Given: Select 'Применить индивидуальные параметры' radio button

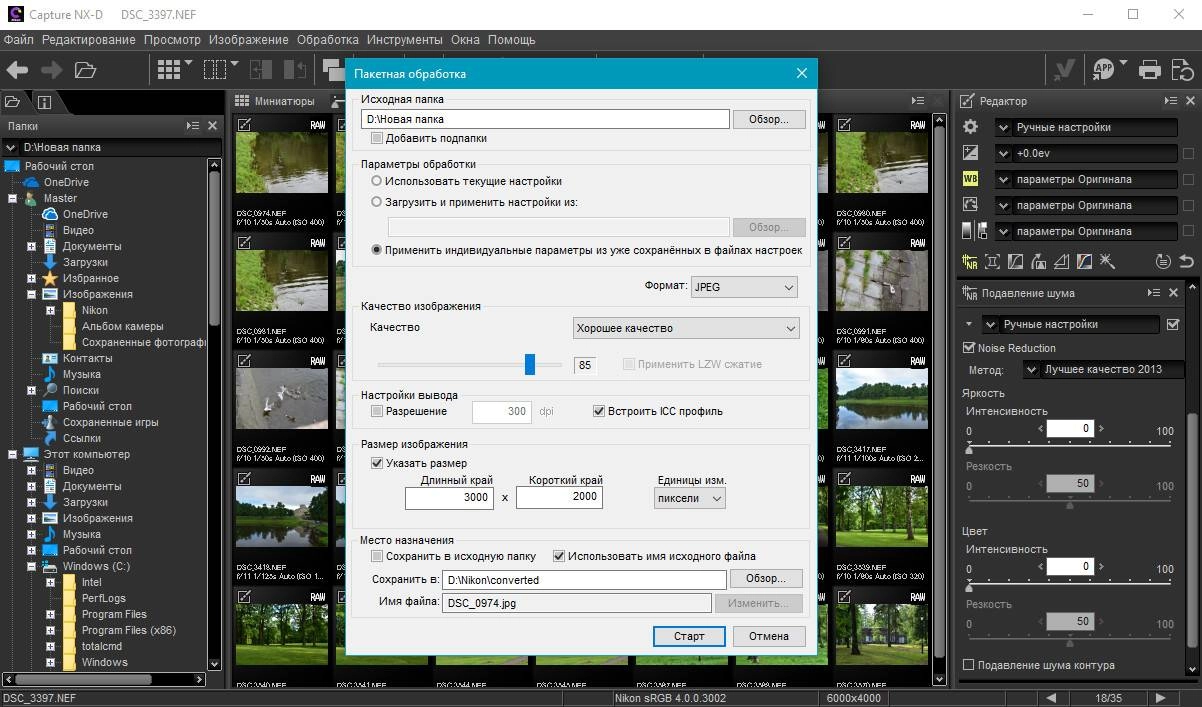Looking at the screenshot, I should pyautogui.click(x=376, y=250).
